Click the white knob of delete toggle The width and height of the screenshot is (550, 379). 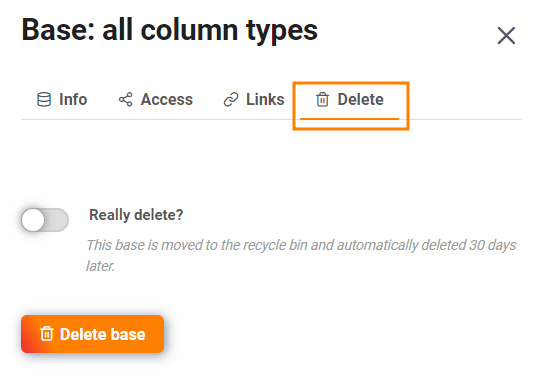click(33, 220)
